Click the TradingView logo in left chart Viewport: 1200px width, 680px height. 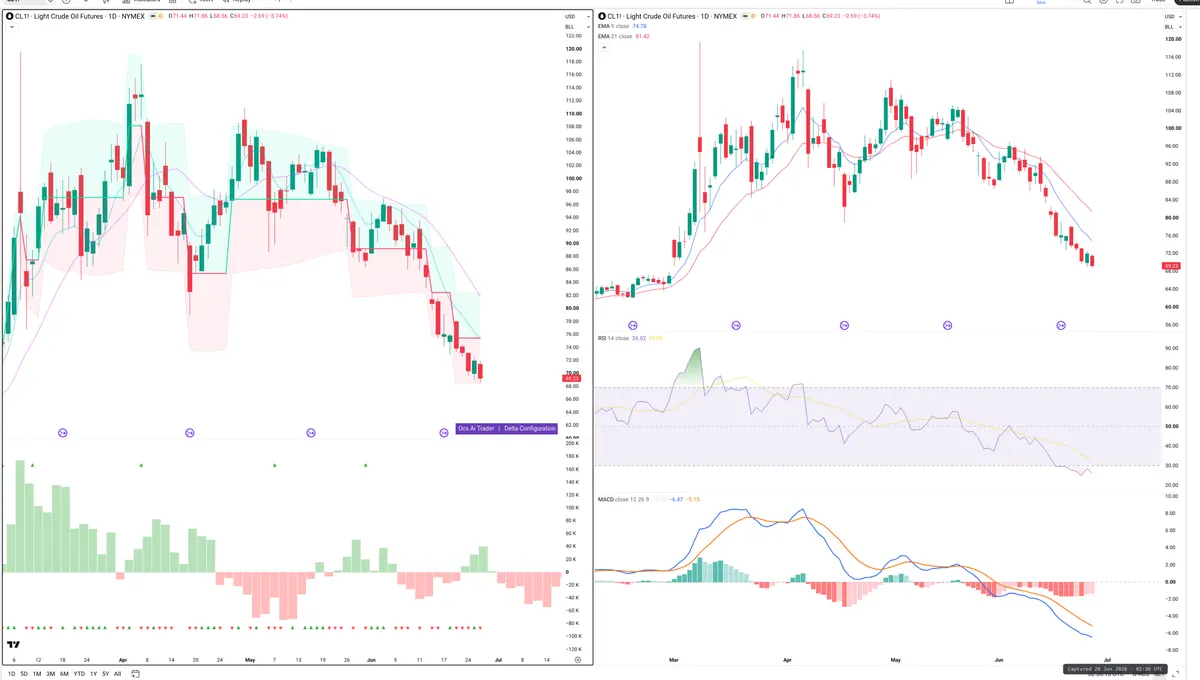[13, 646]
